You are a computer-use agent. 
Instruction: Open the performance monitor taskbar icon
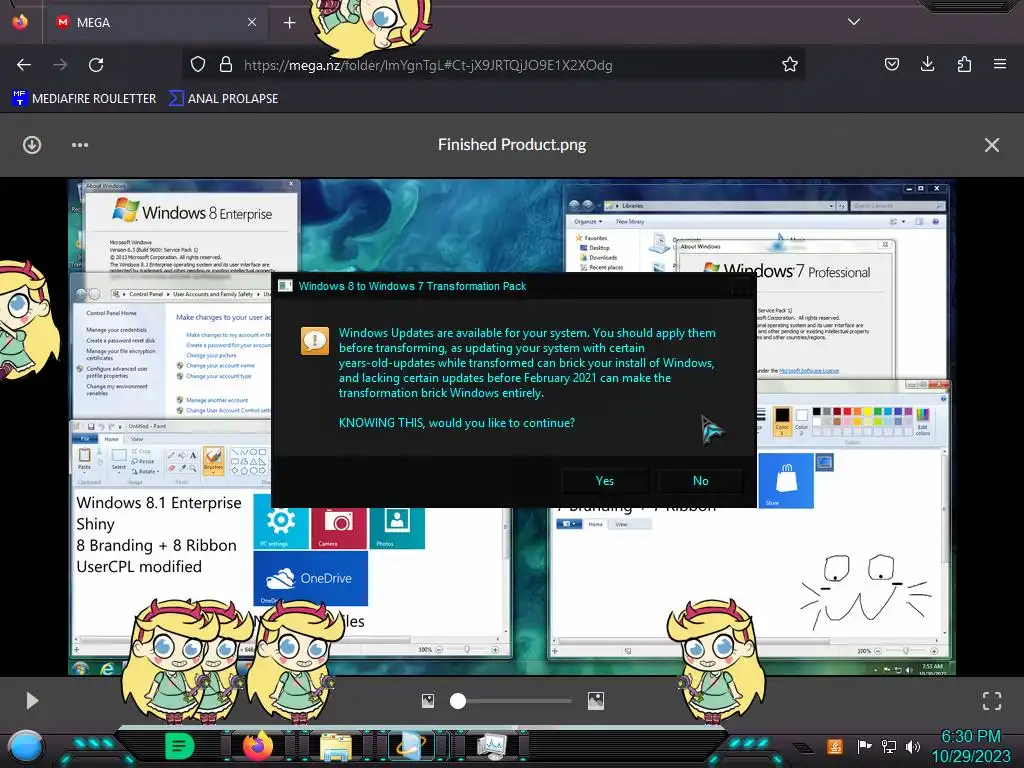tap(491, 746)
